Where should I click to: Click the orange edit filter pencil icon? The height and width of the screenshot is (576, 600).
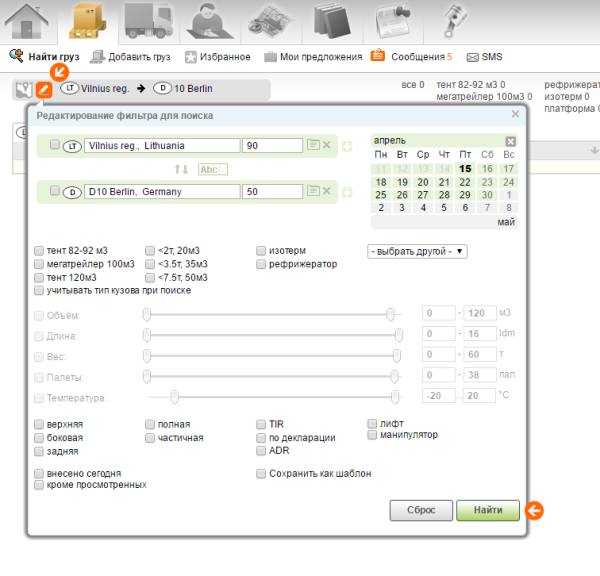tap(44, 90)
